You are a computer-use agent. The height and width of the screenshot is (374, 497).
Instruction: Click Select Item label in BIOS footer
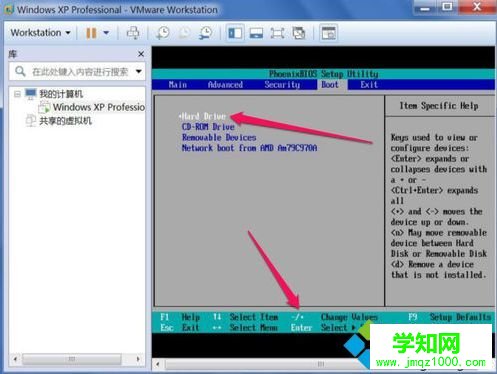pos(254,317)
